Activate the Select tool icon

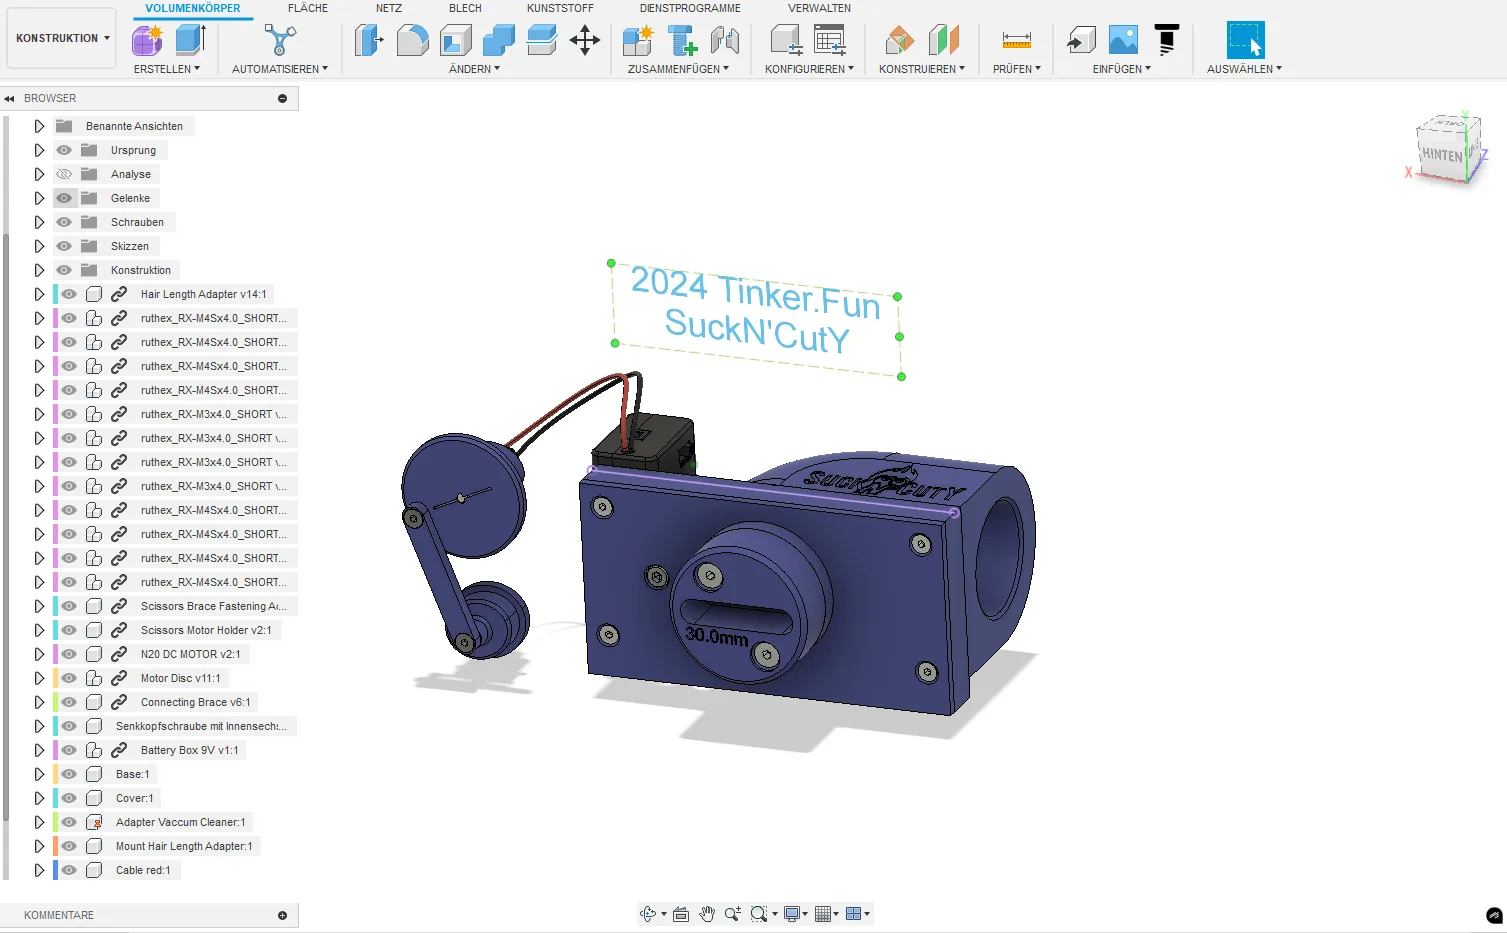pos(1246,40)
